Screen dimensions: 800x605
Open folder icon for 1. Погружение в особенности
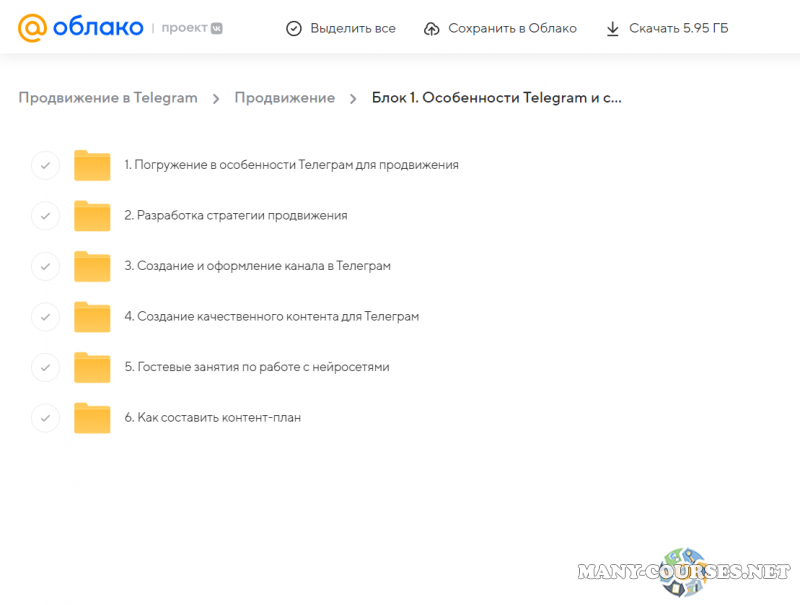(92, 165)
